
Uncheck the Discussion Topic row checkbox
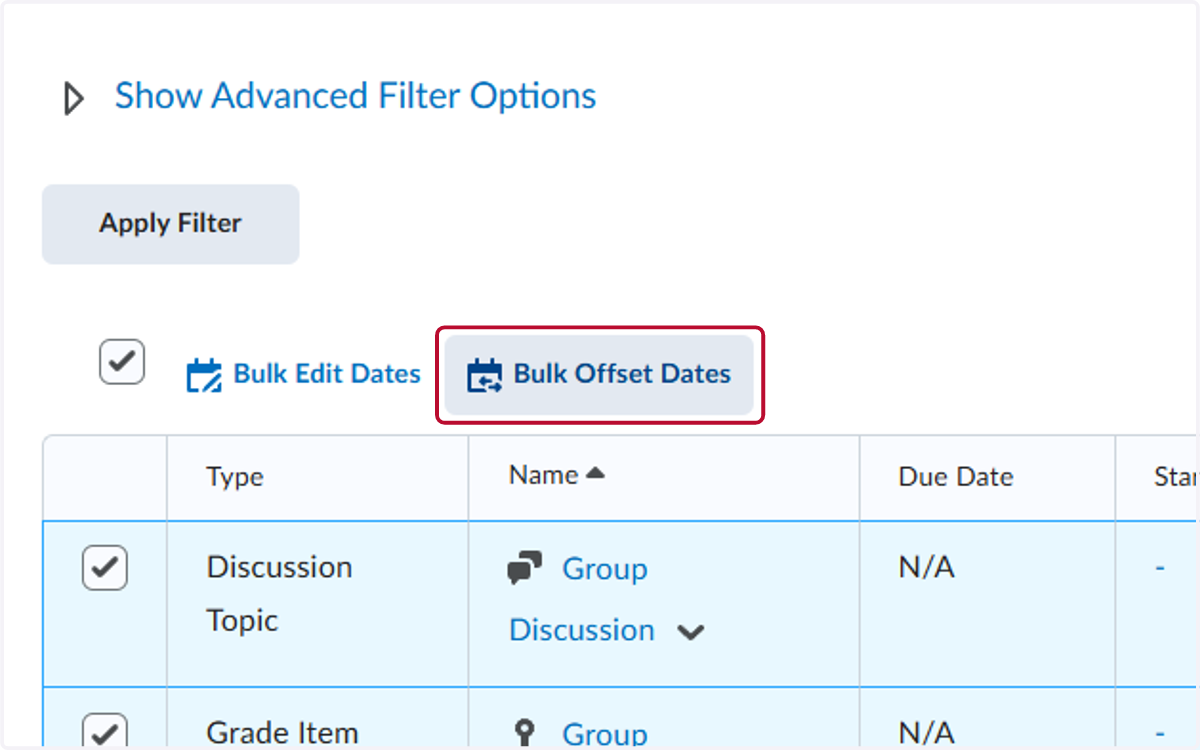(x=105, y=568)
